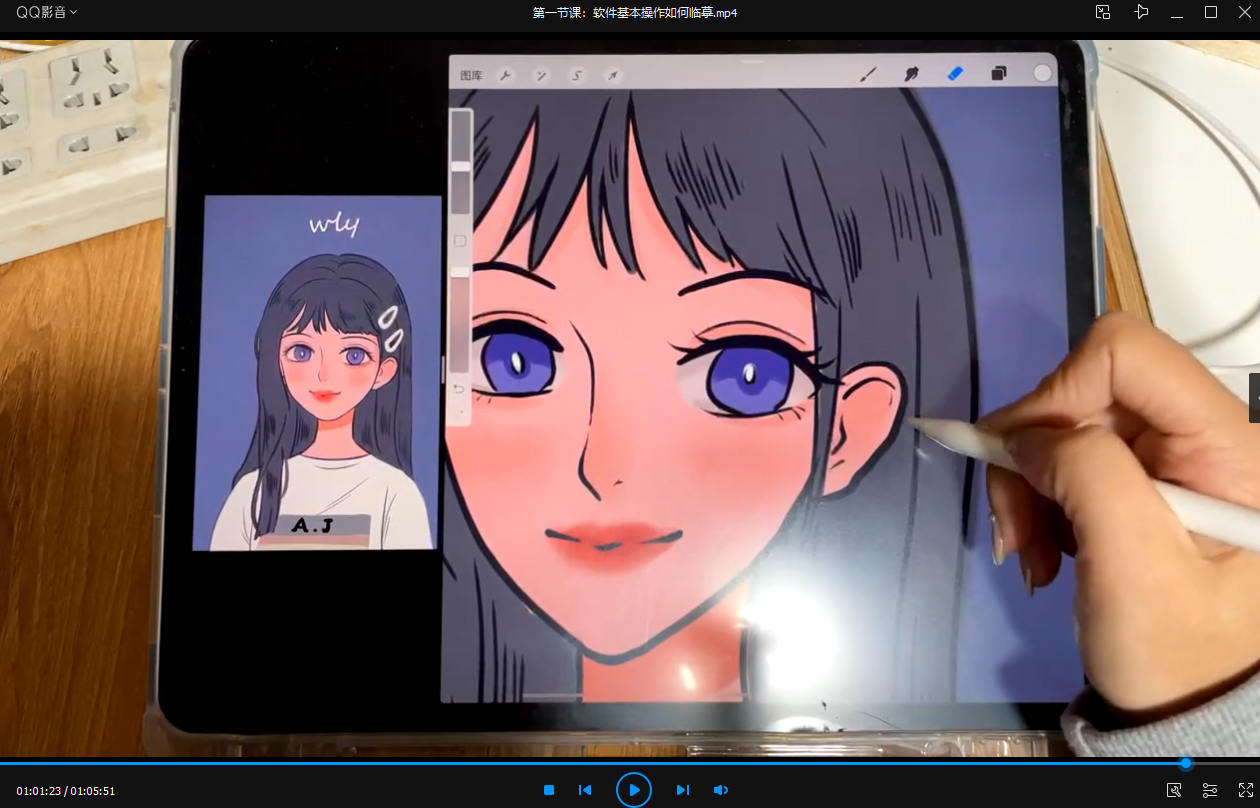
Task: Expand the playlist panel on right edge
Action: click(1254, 398)
